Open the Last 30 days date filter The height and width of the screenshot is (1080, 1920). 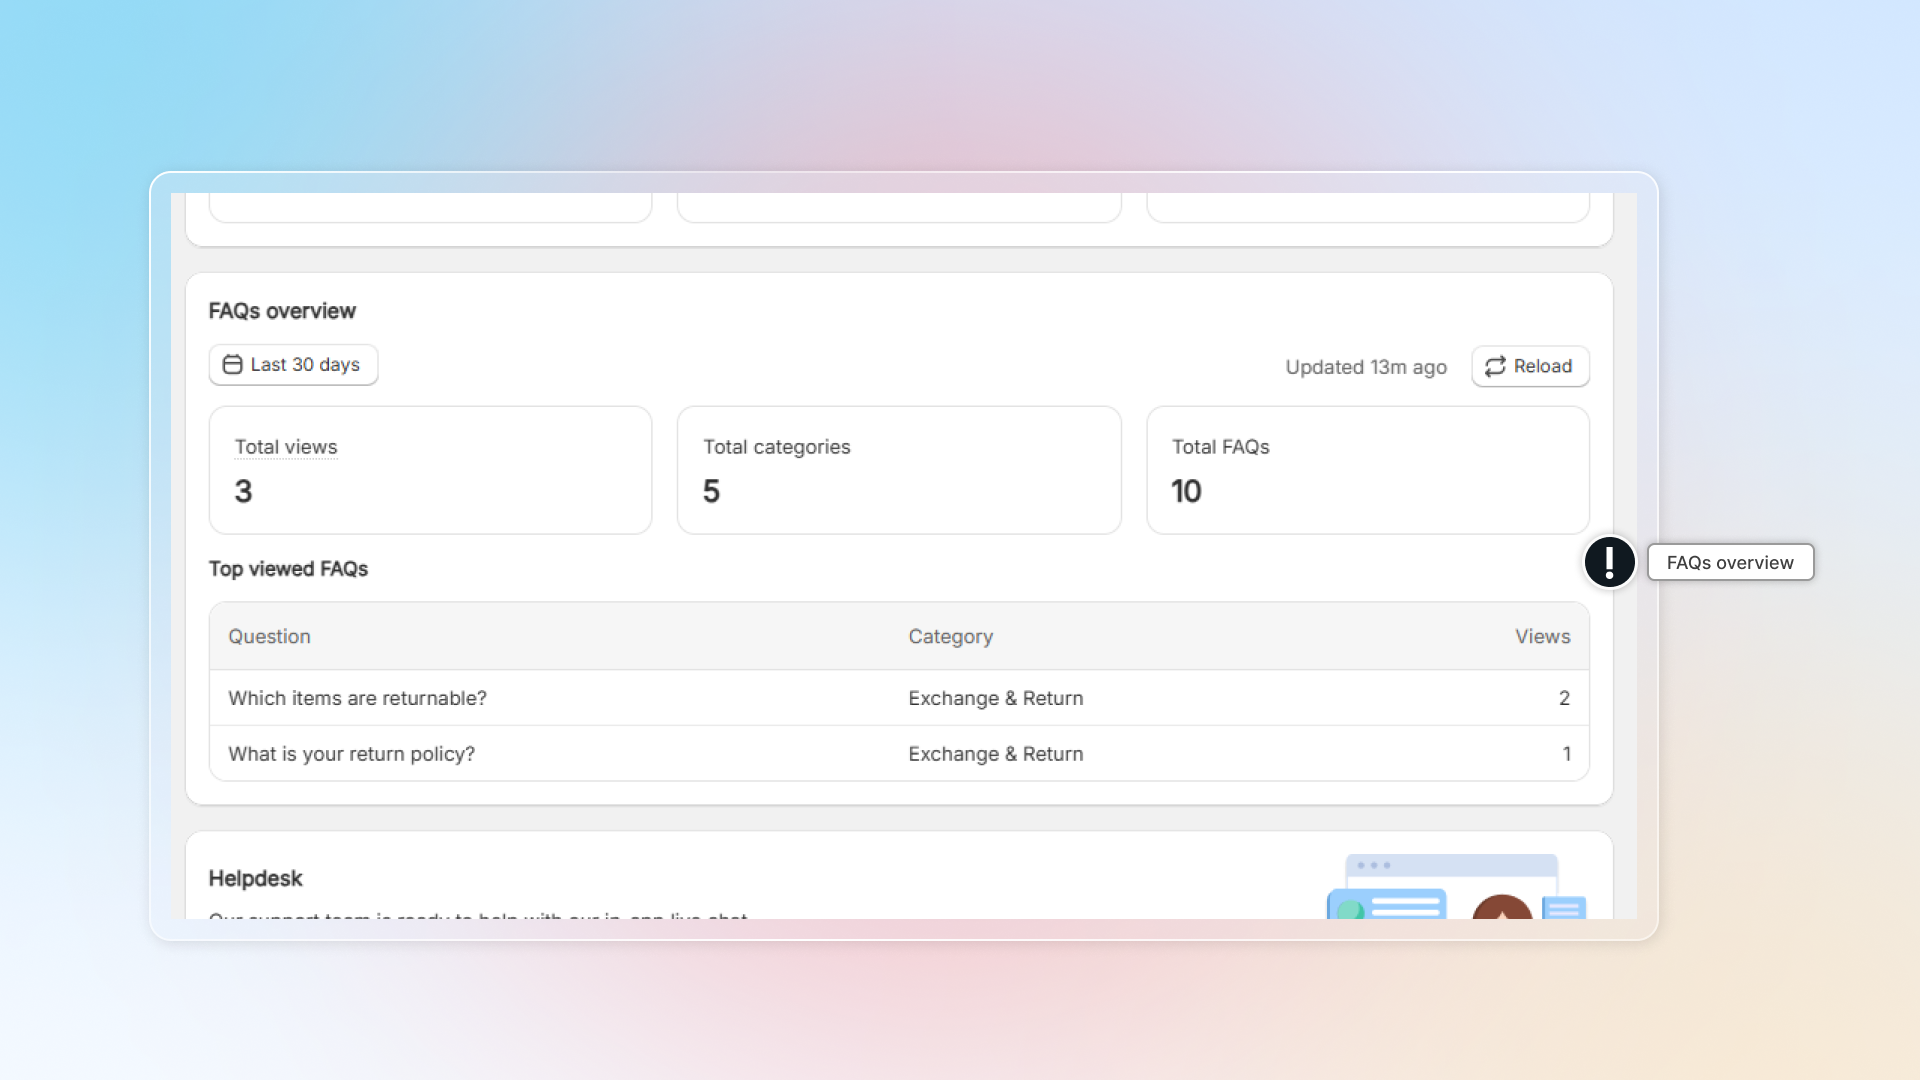[x=293, y=365]
